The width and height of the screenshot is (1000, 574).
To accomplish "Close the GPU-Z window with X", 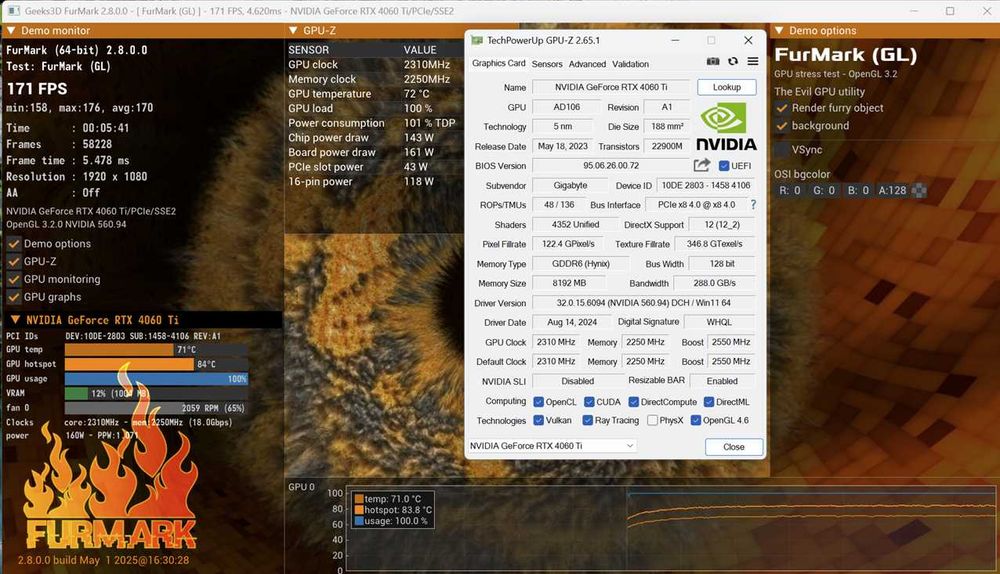I will click(x=748, y=40).
